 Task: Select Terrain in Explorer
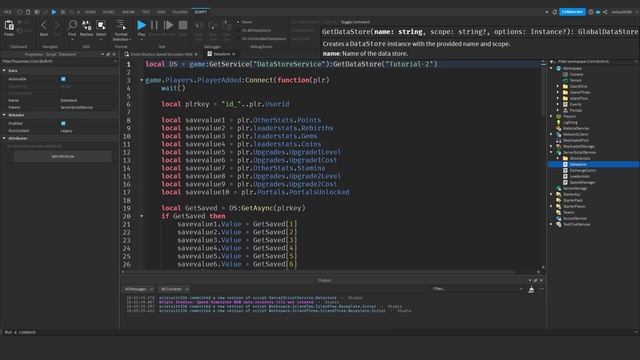[x=576, y=81]
